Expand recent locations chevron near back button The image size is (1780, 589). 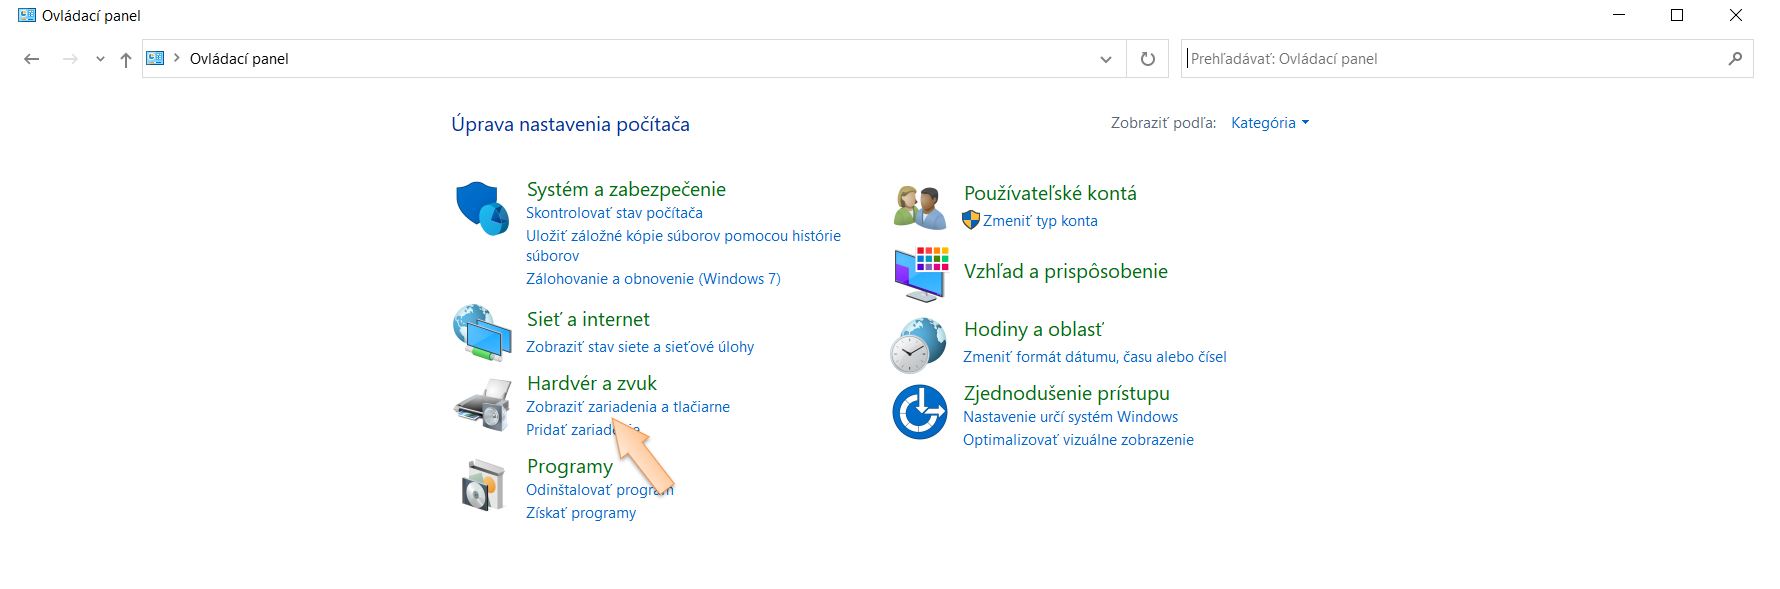100,59
